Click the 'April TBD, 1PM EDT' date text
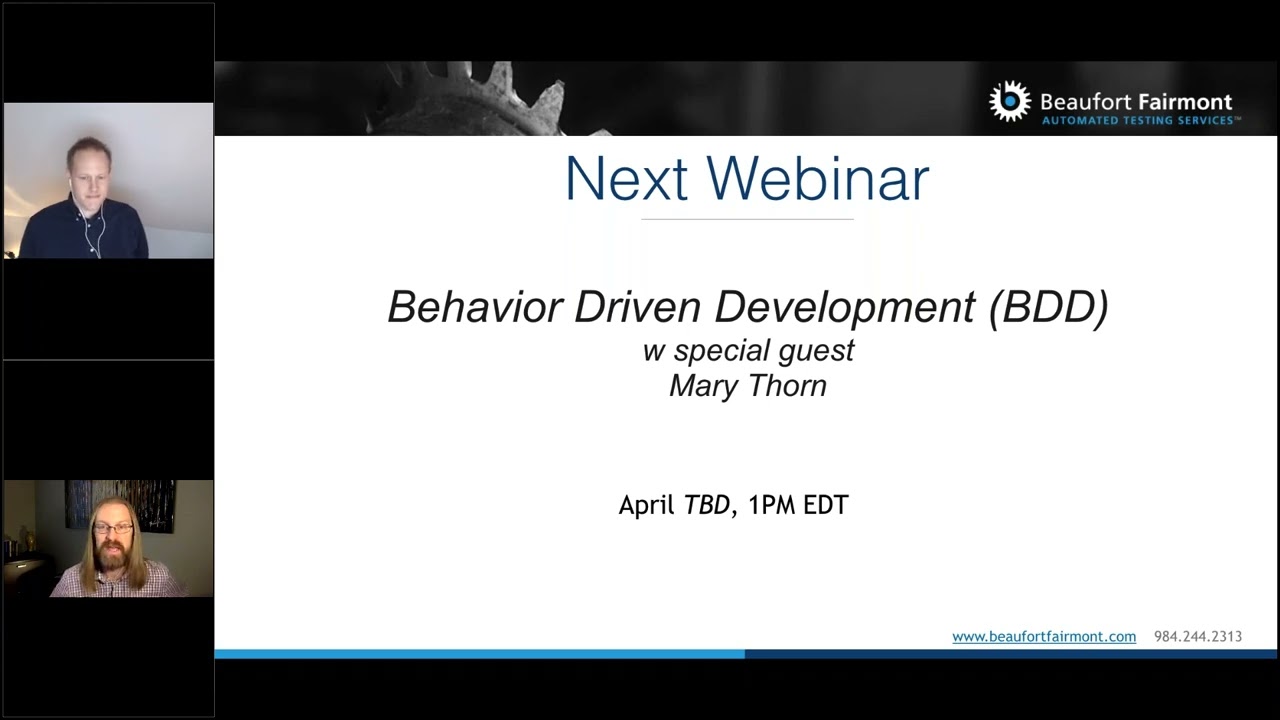Screen dimensions: 1280x720 coord(733,505)
